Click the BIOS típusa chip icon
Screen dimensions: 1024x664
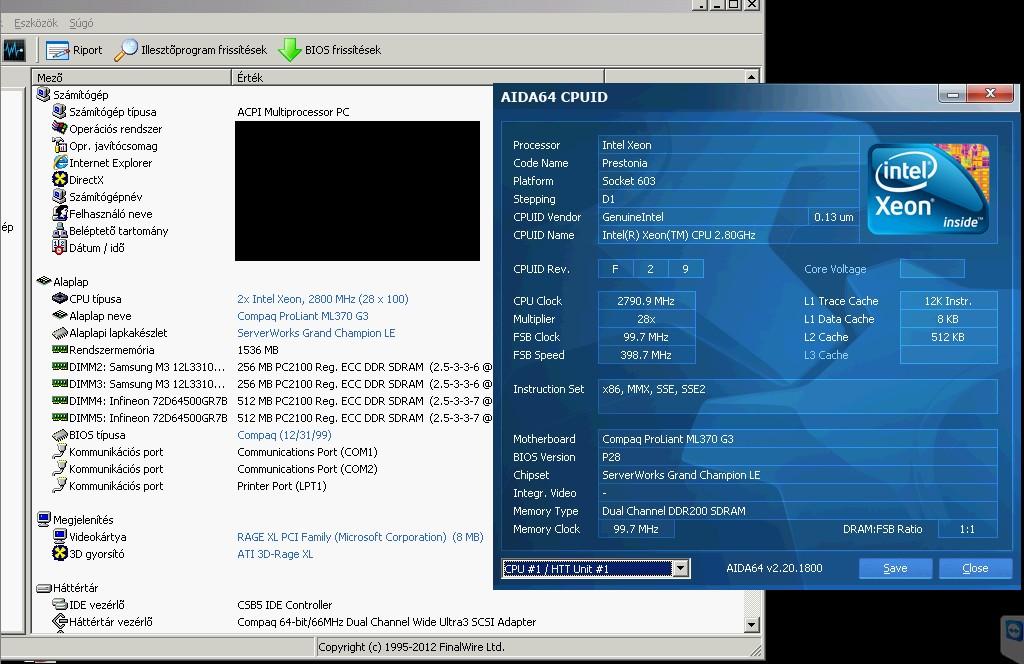(60, 435)
